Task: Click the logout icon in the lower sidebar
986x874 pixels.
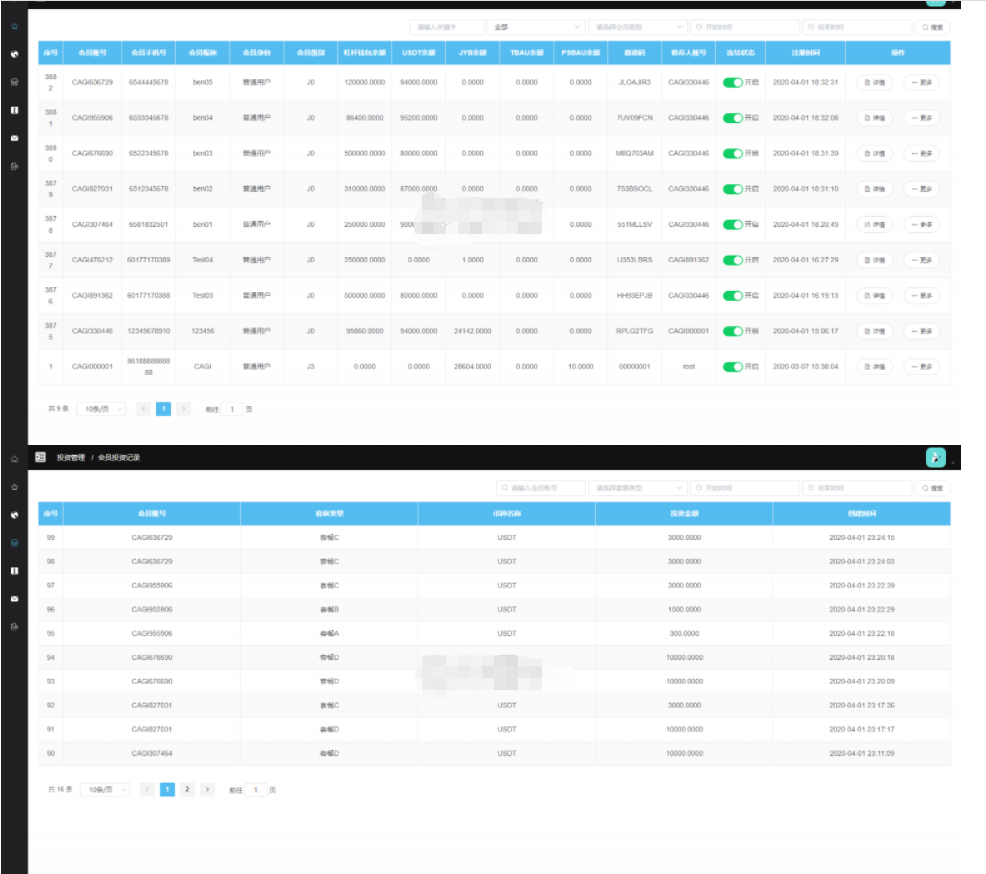Action: point(14,627)
